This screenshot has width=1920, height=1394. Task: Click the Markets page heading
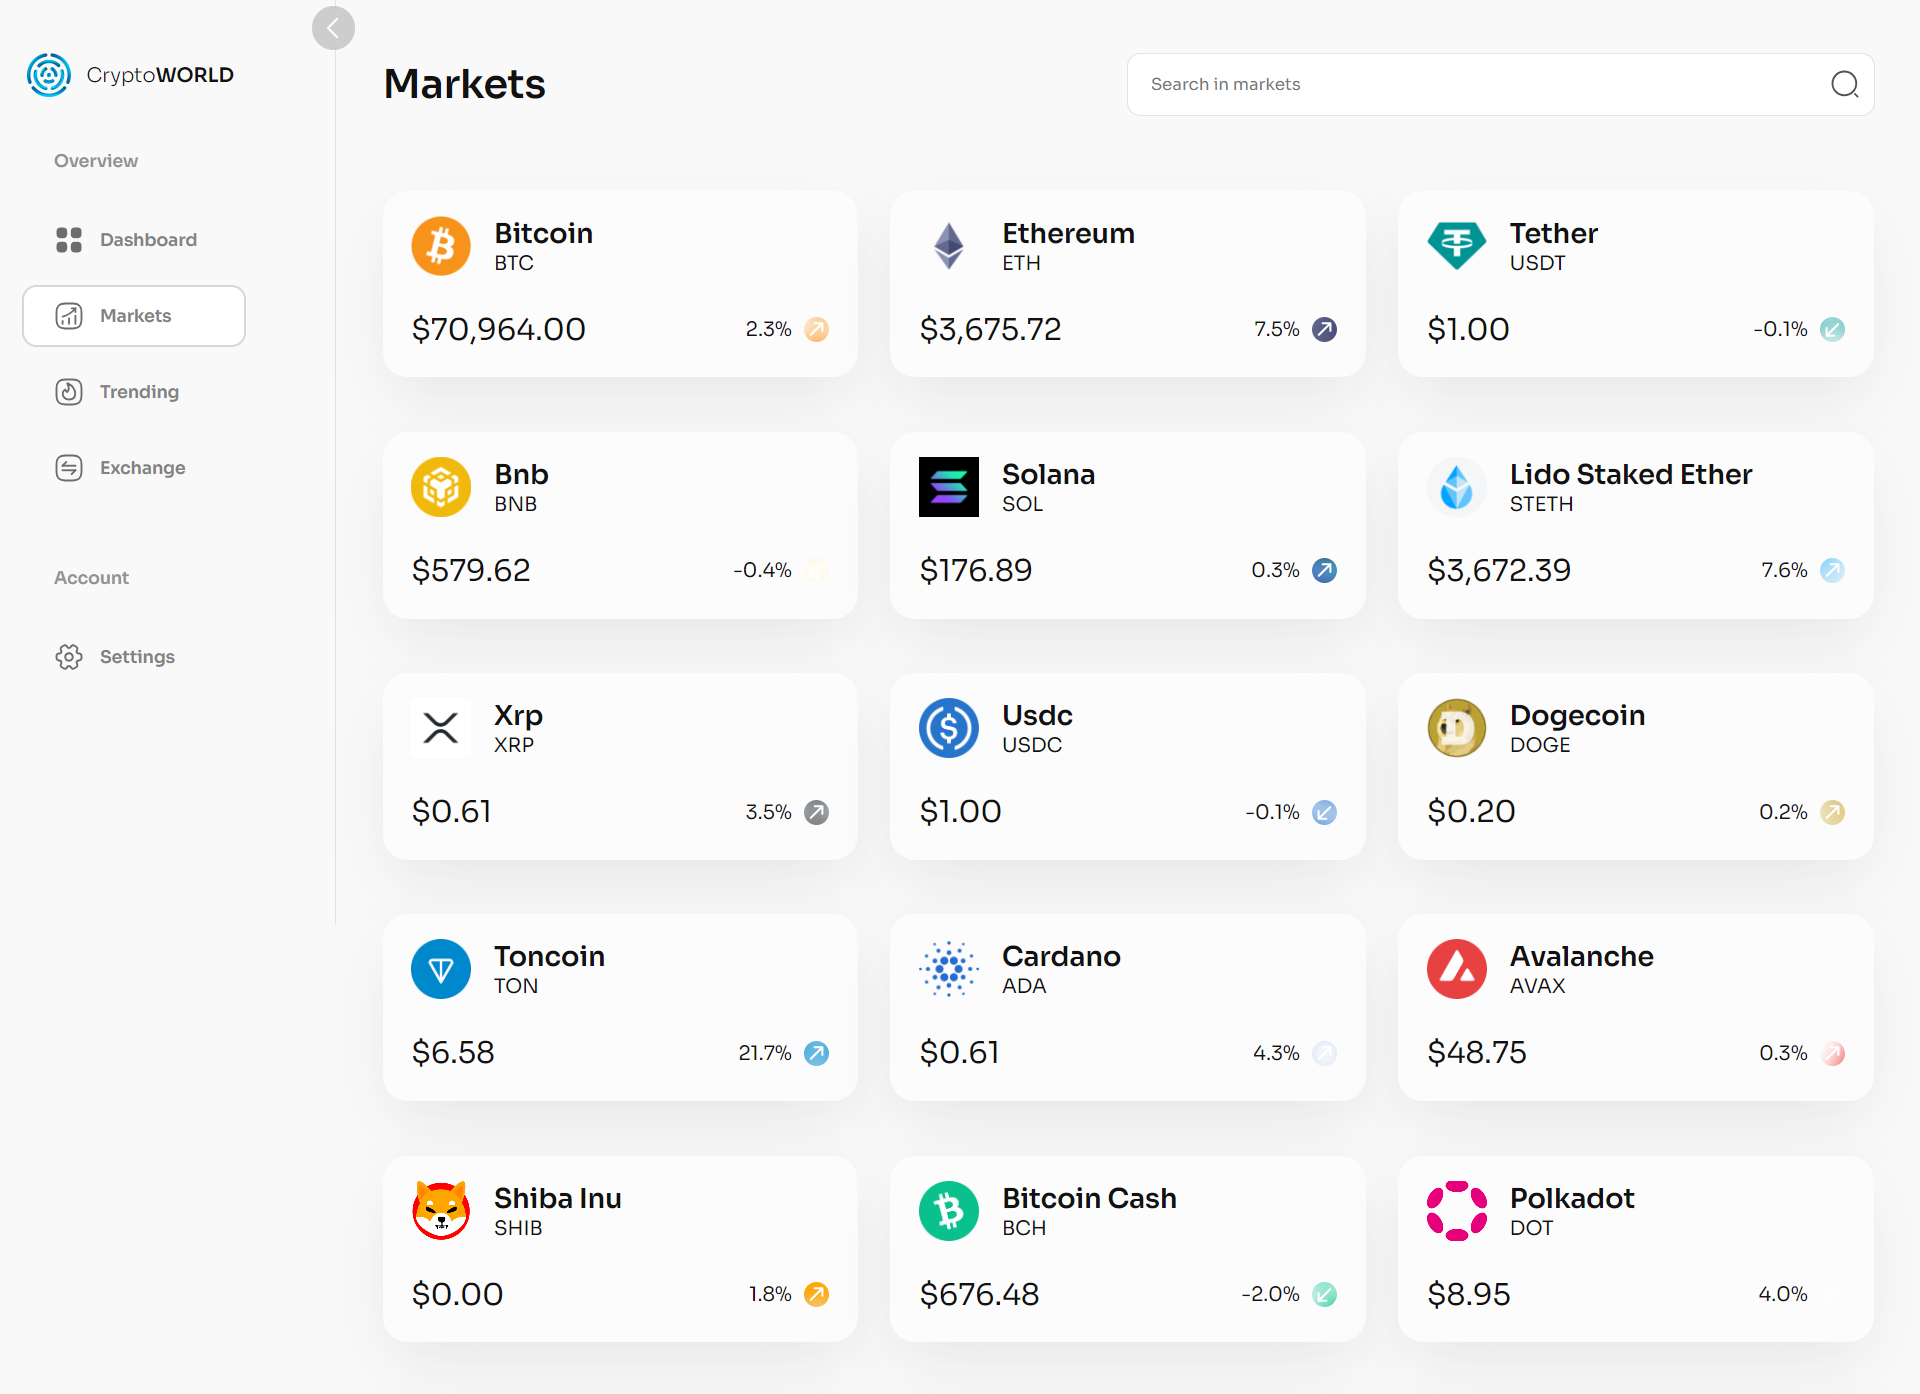pos(465,84)
